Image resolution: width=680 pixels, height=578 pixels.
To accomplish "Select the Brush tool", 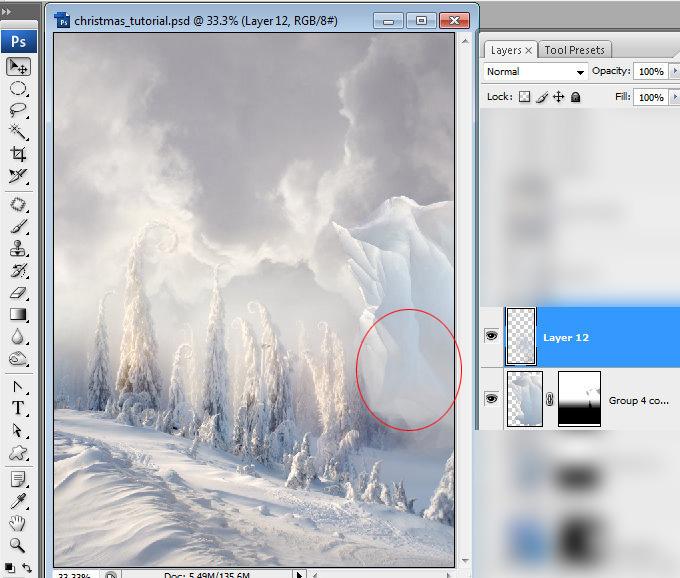I will click(18, 226).
